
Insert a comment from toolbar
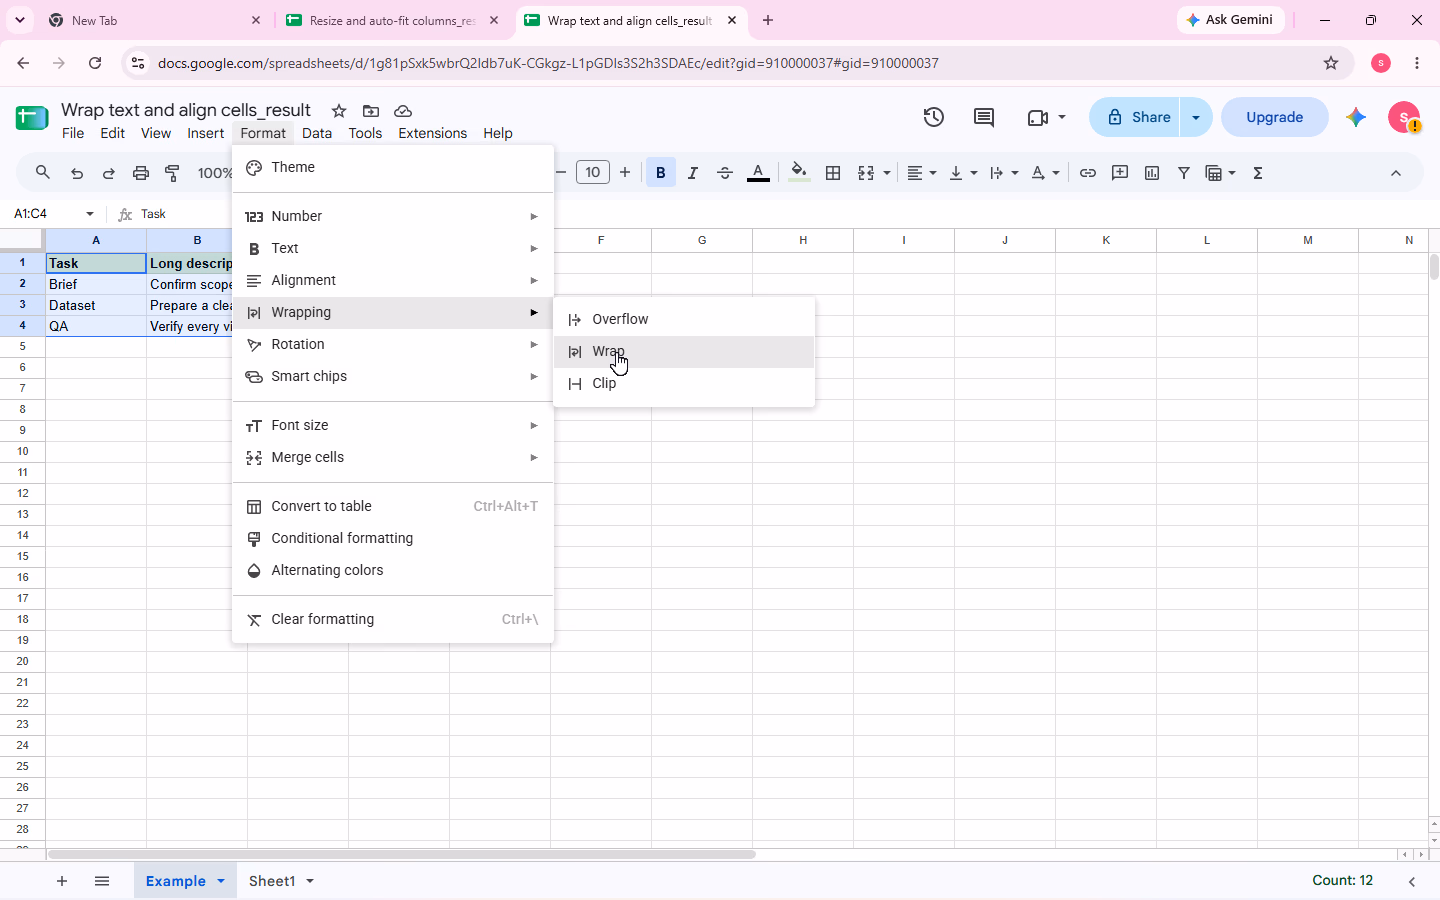[x=1120, y=173]
